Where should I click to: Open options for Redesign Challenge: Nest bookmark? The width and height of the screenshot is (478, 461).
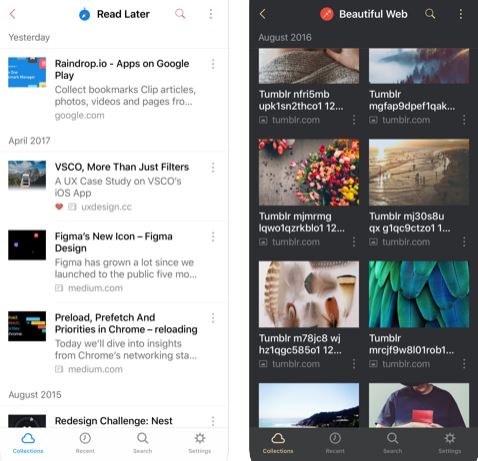[x=213, y=421]
